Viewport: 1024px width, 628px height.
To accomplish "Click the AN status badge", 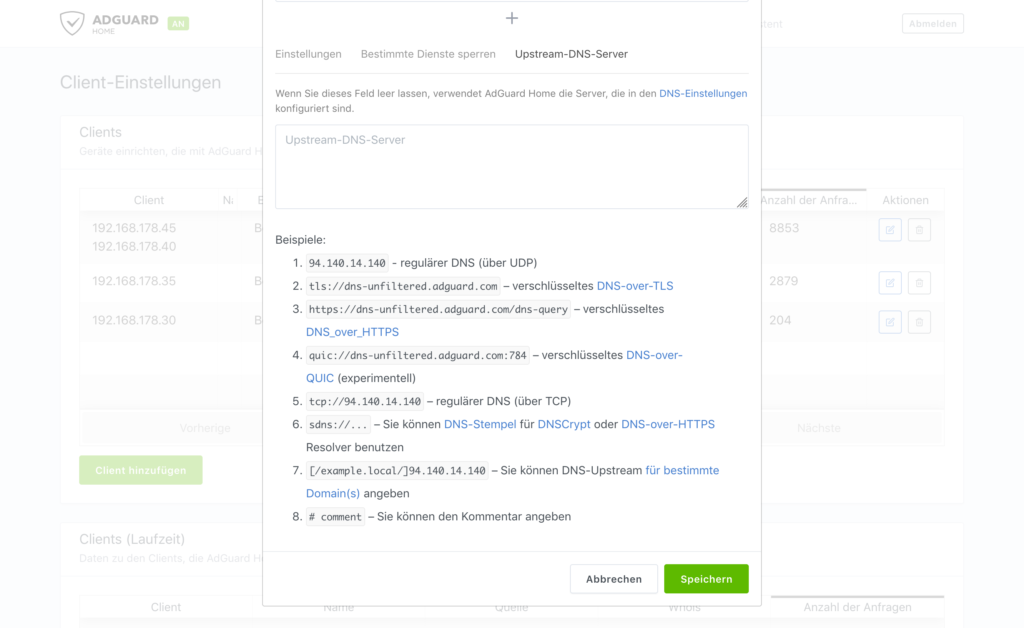I will 178,24.
